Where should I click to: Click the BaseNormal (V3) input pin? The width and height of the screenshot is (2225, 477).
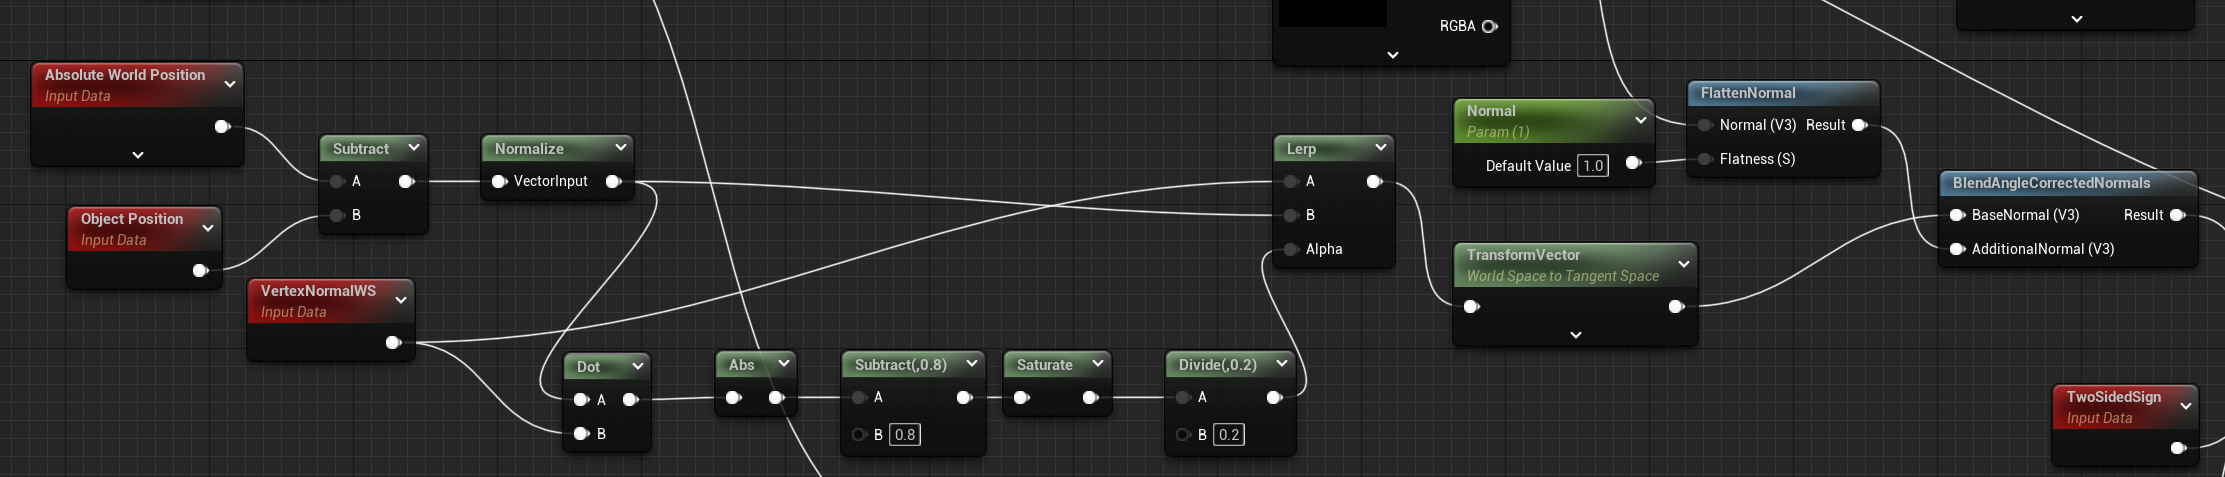click(x=1957, y=215)
